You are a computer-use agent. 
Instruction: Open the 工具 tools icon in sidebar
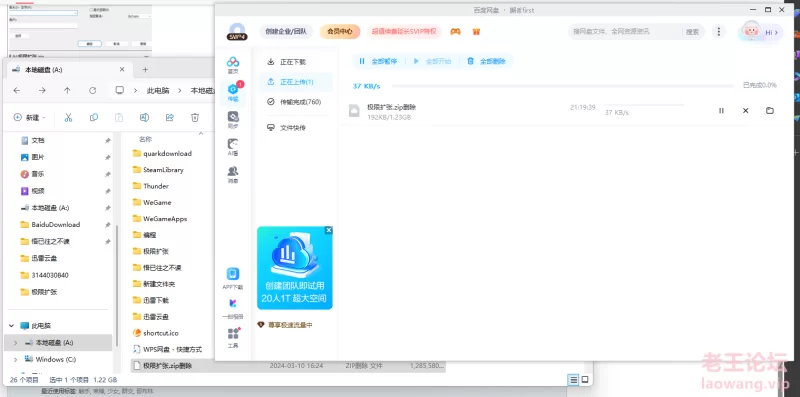233,337
